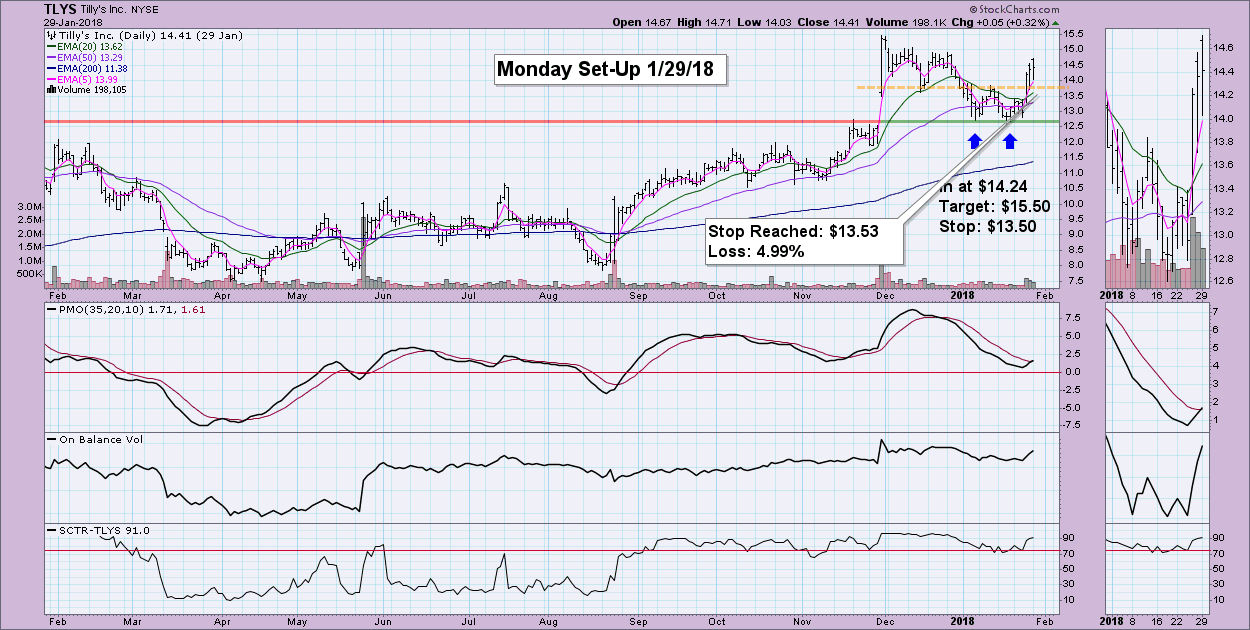The width and height of the screenshot is (1250, 630).
Task: Click the Sep label on the time axis
Action: [x=636, y=297]
